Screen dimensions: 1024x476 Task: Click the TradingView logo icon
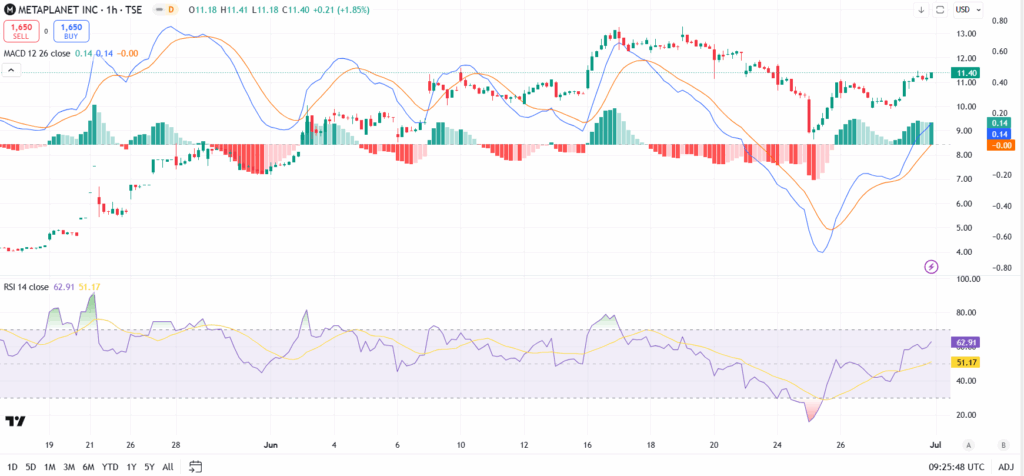[x=15, y=421]
